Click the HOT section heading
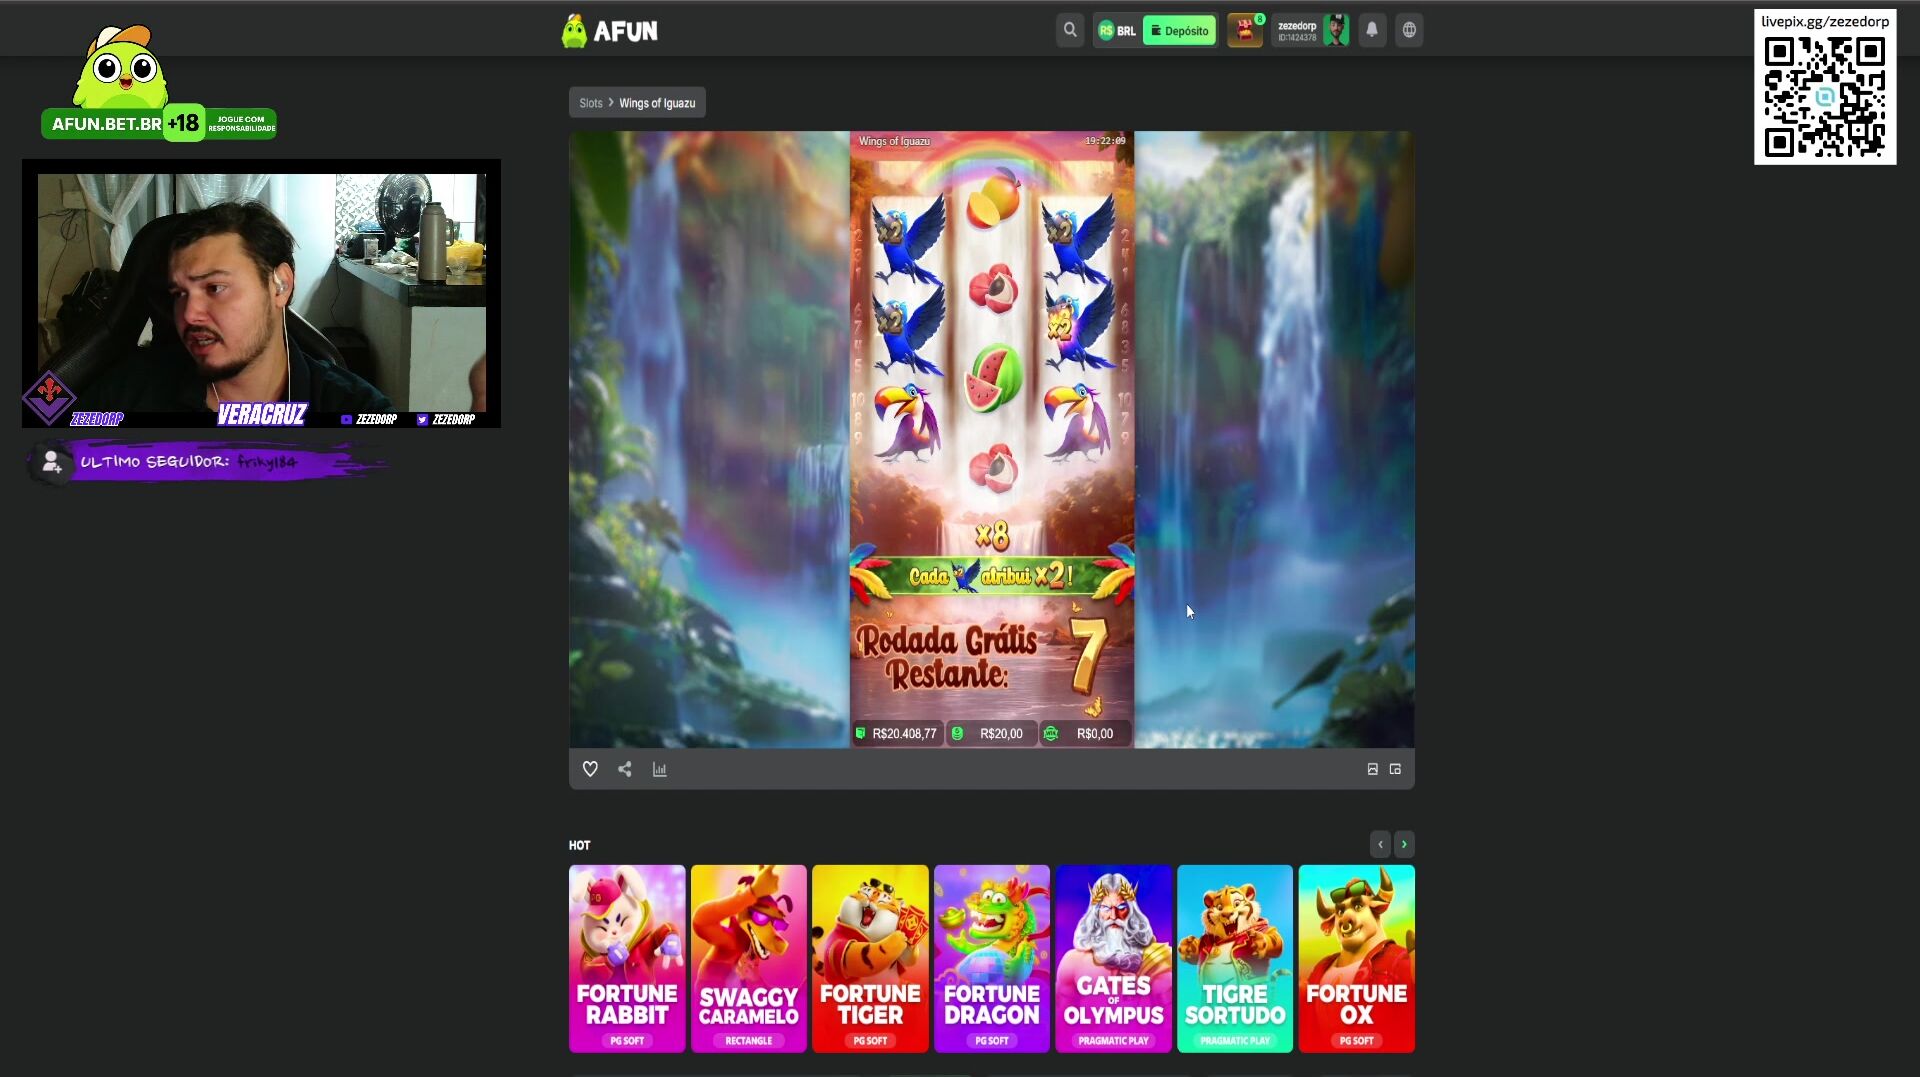Screen dimensions: 1920x1077 (580, 845)
